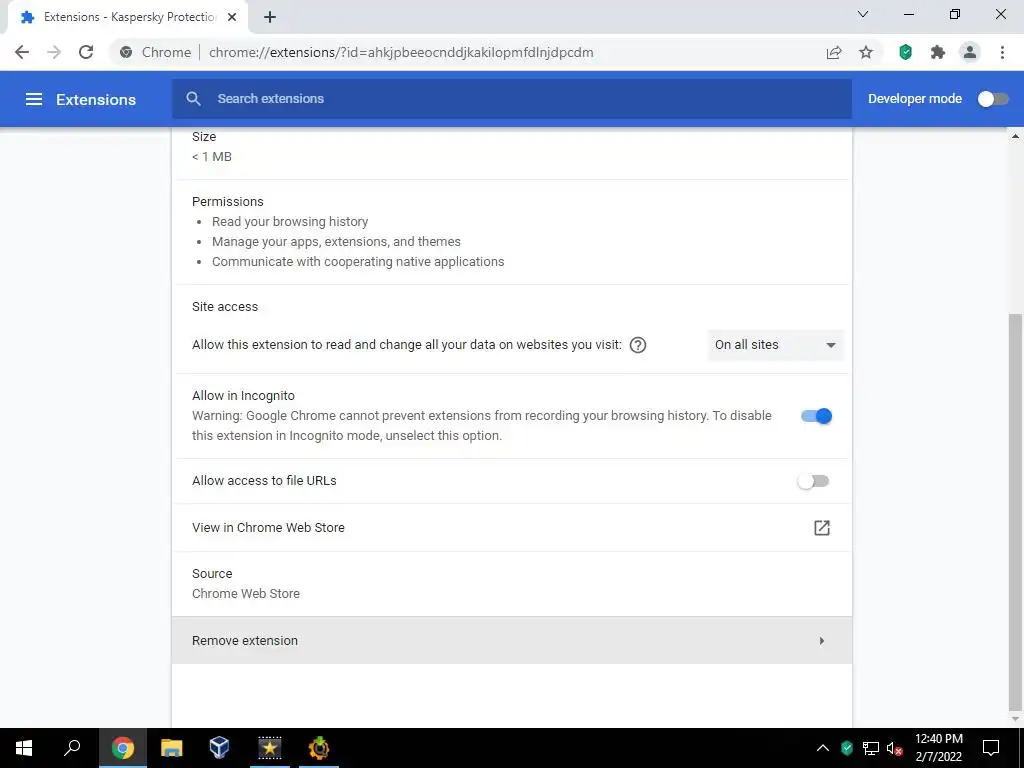Expand Remove extension arrow

822,641
